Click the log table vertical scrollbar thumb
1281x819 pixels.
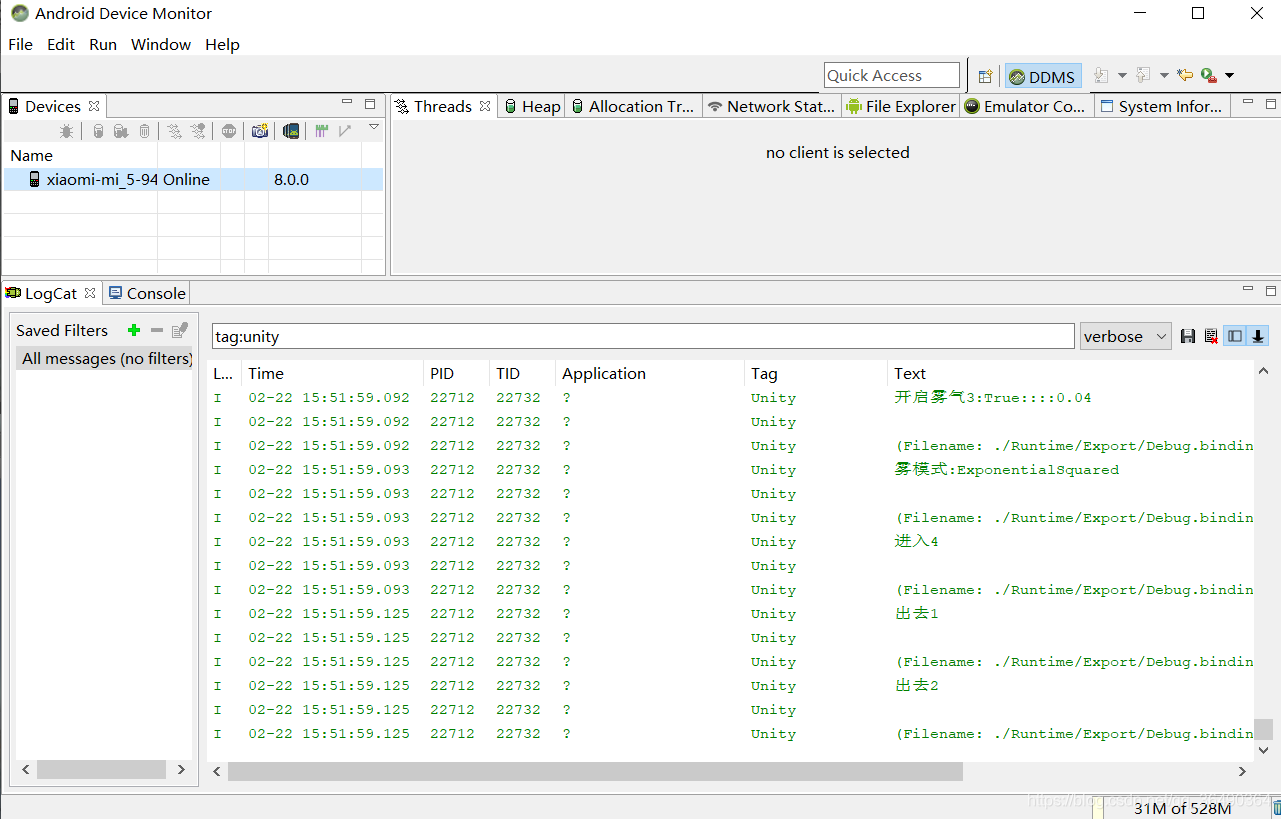1263,729
